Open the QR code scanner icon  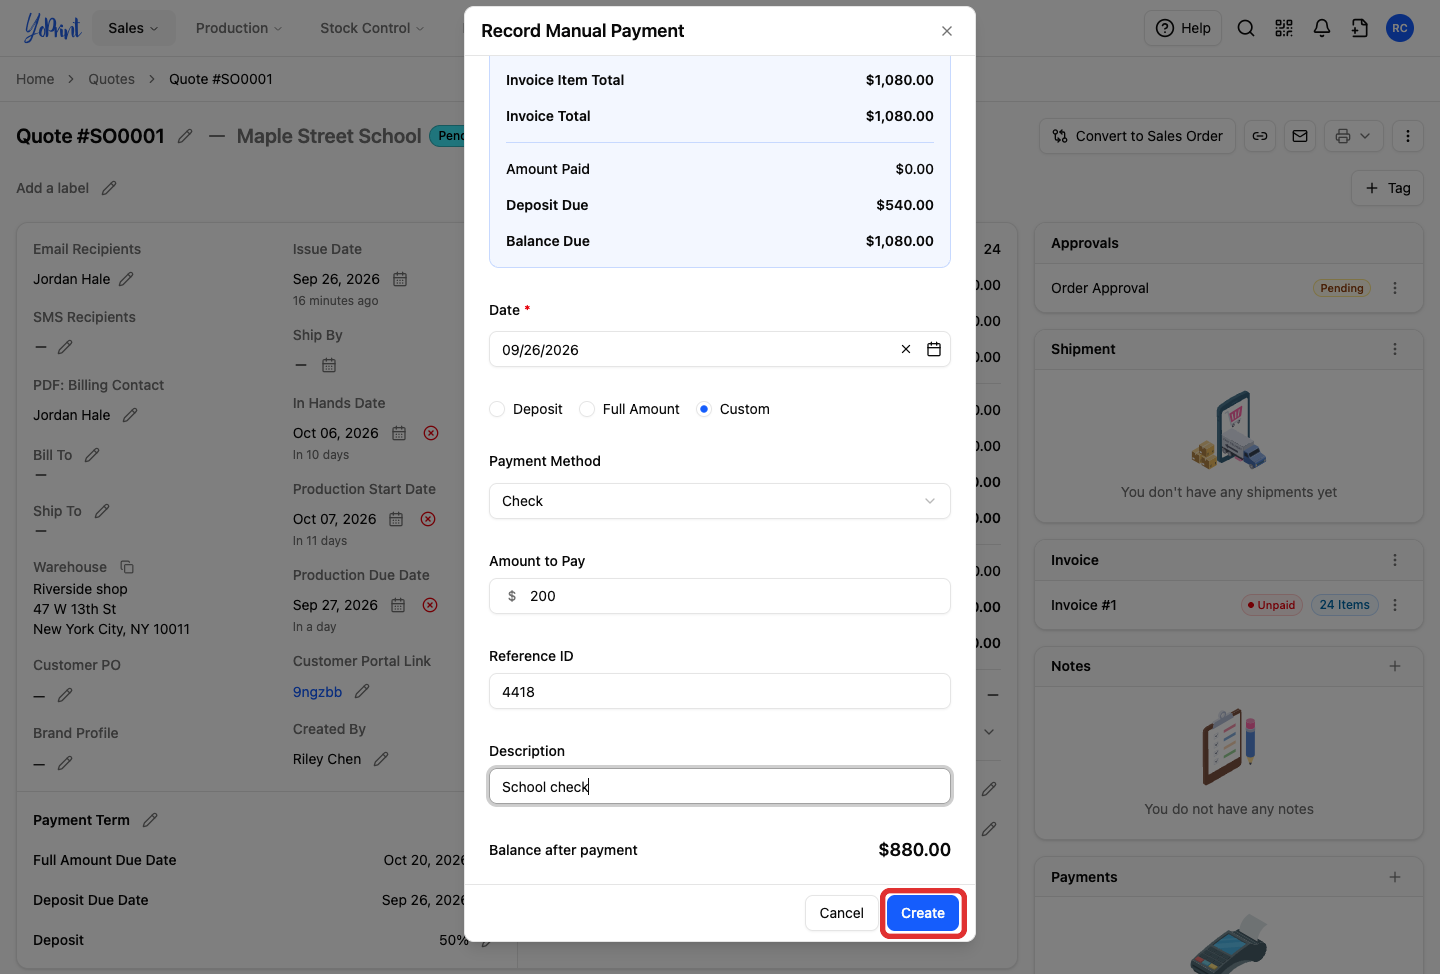pyautogui.click(x=1284, y=28)
